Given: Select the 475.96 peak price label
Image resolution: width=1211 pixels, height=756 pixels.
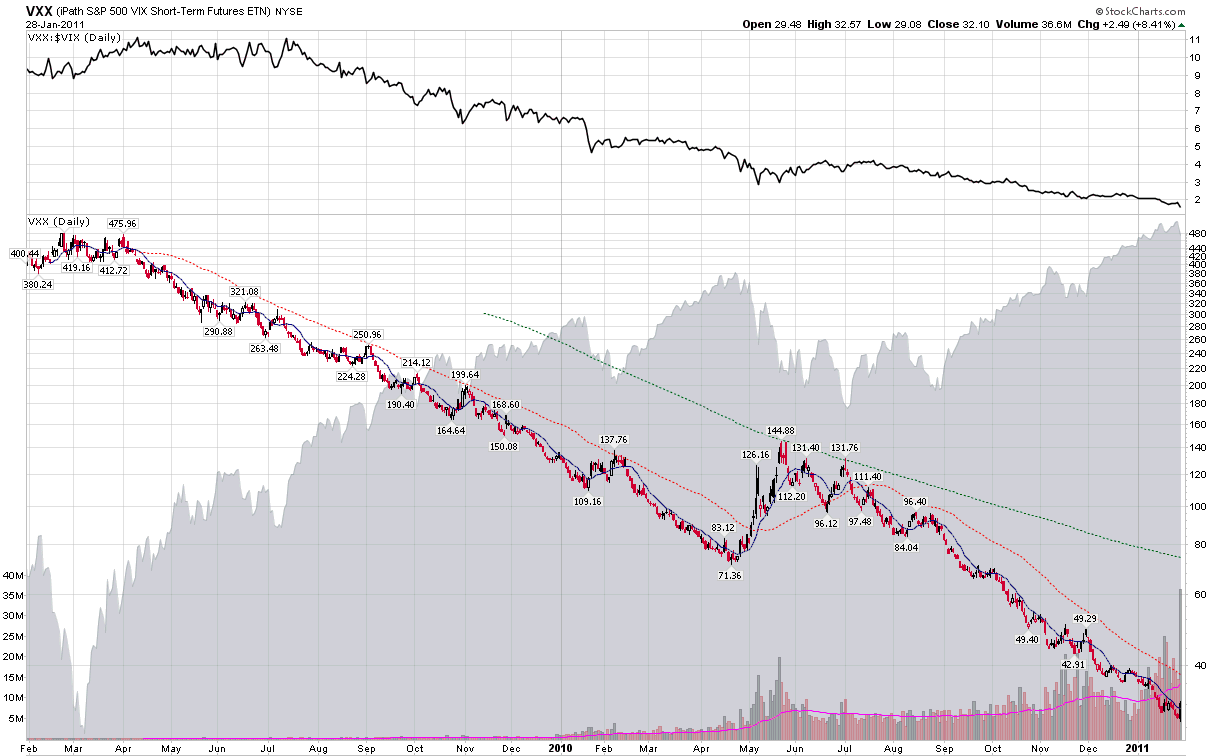Looking at the screenshot, I should 121,223.
